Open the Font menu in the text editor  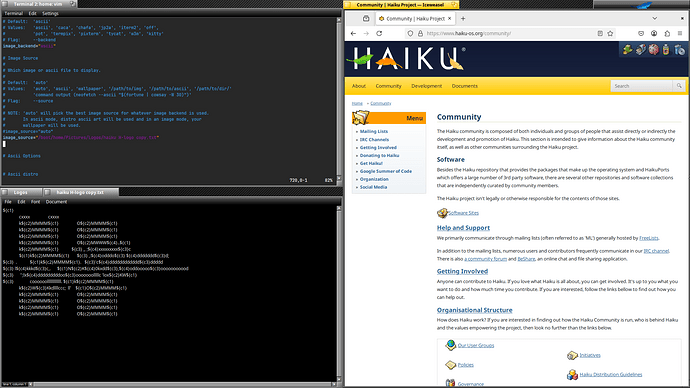36,202
